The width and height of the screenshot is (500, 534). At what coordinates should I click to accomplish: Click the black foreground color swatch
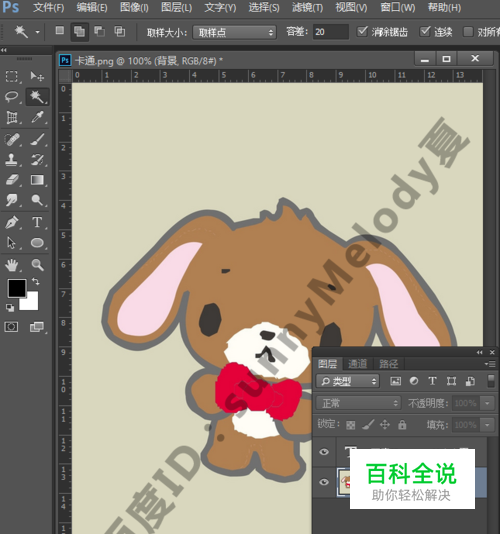pyautogui.click(x=17, y=288)
